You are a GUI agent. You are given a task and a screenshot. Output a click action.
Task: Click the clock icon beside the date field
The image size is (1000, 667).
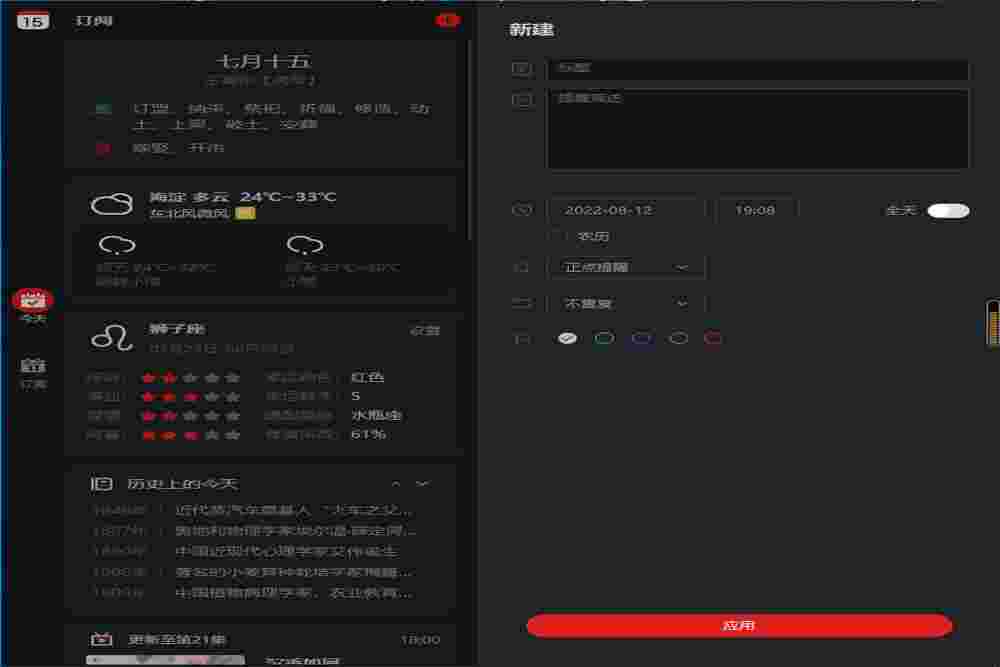coord(522,209)
